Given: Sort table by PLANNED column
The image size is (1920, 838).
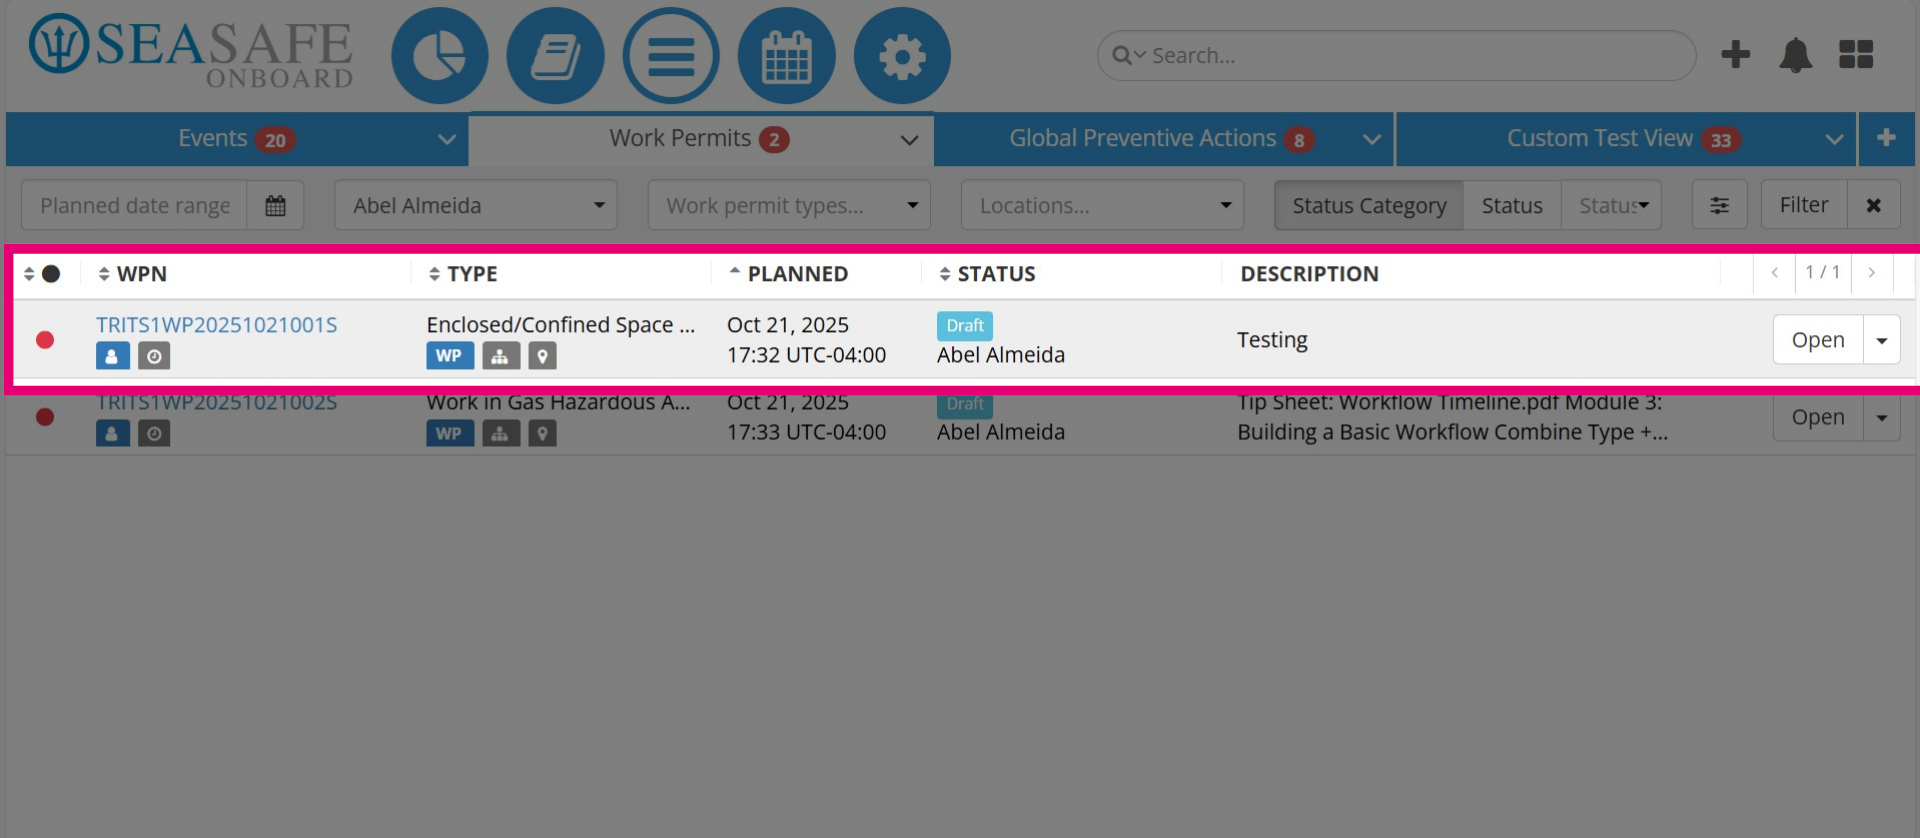Looking at the screenshot, I should pos(788,274).
